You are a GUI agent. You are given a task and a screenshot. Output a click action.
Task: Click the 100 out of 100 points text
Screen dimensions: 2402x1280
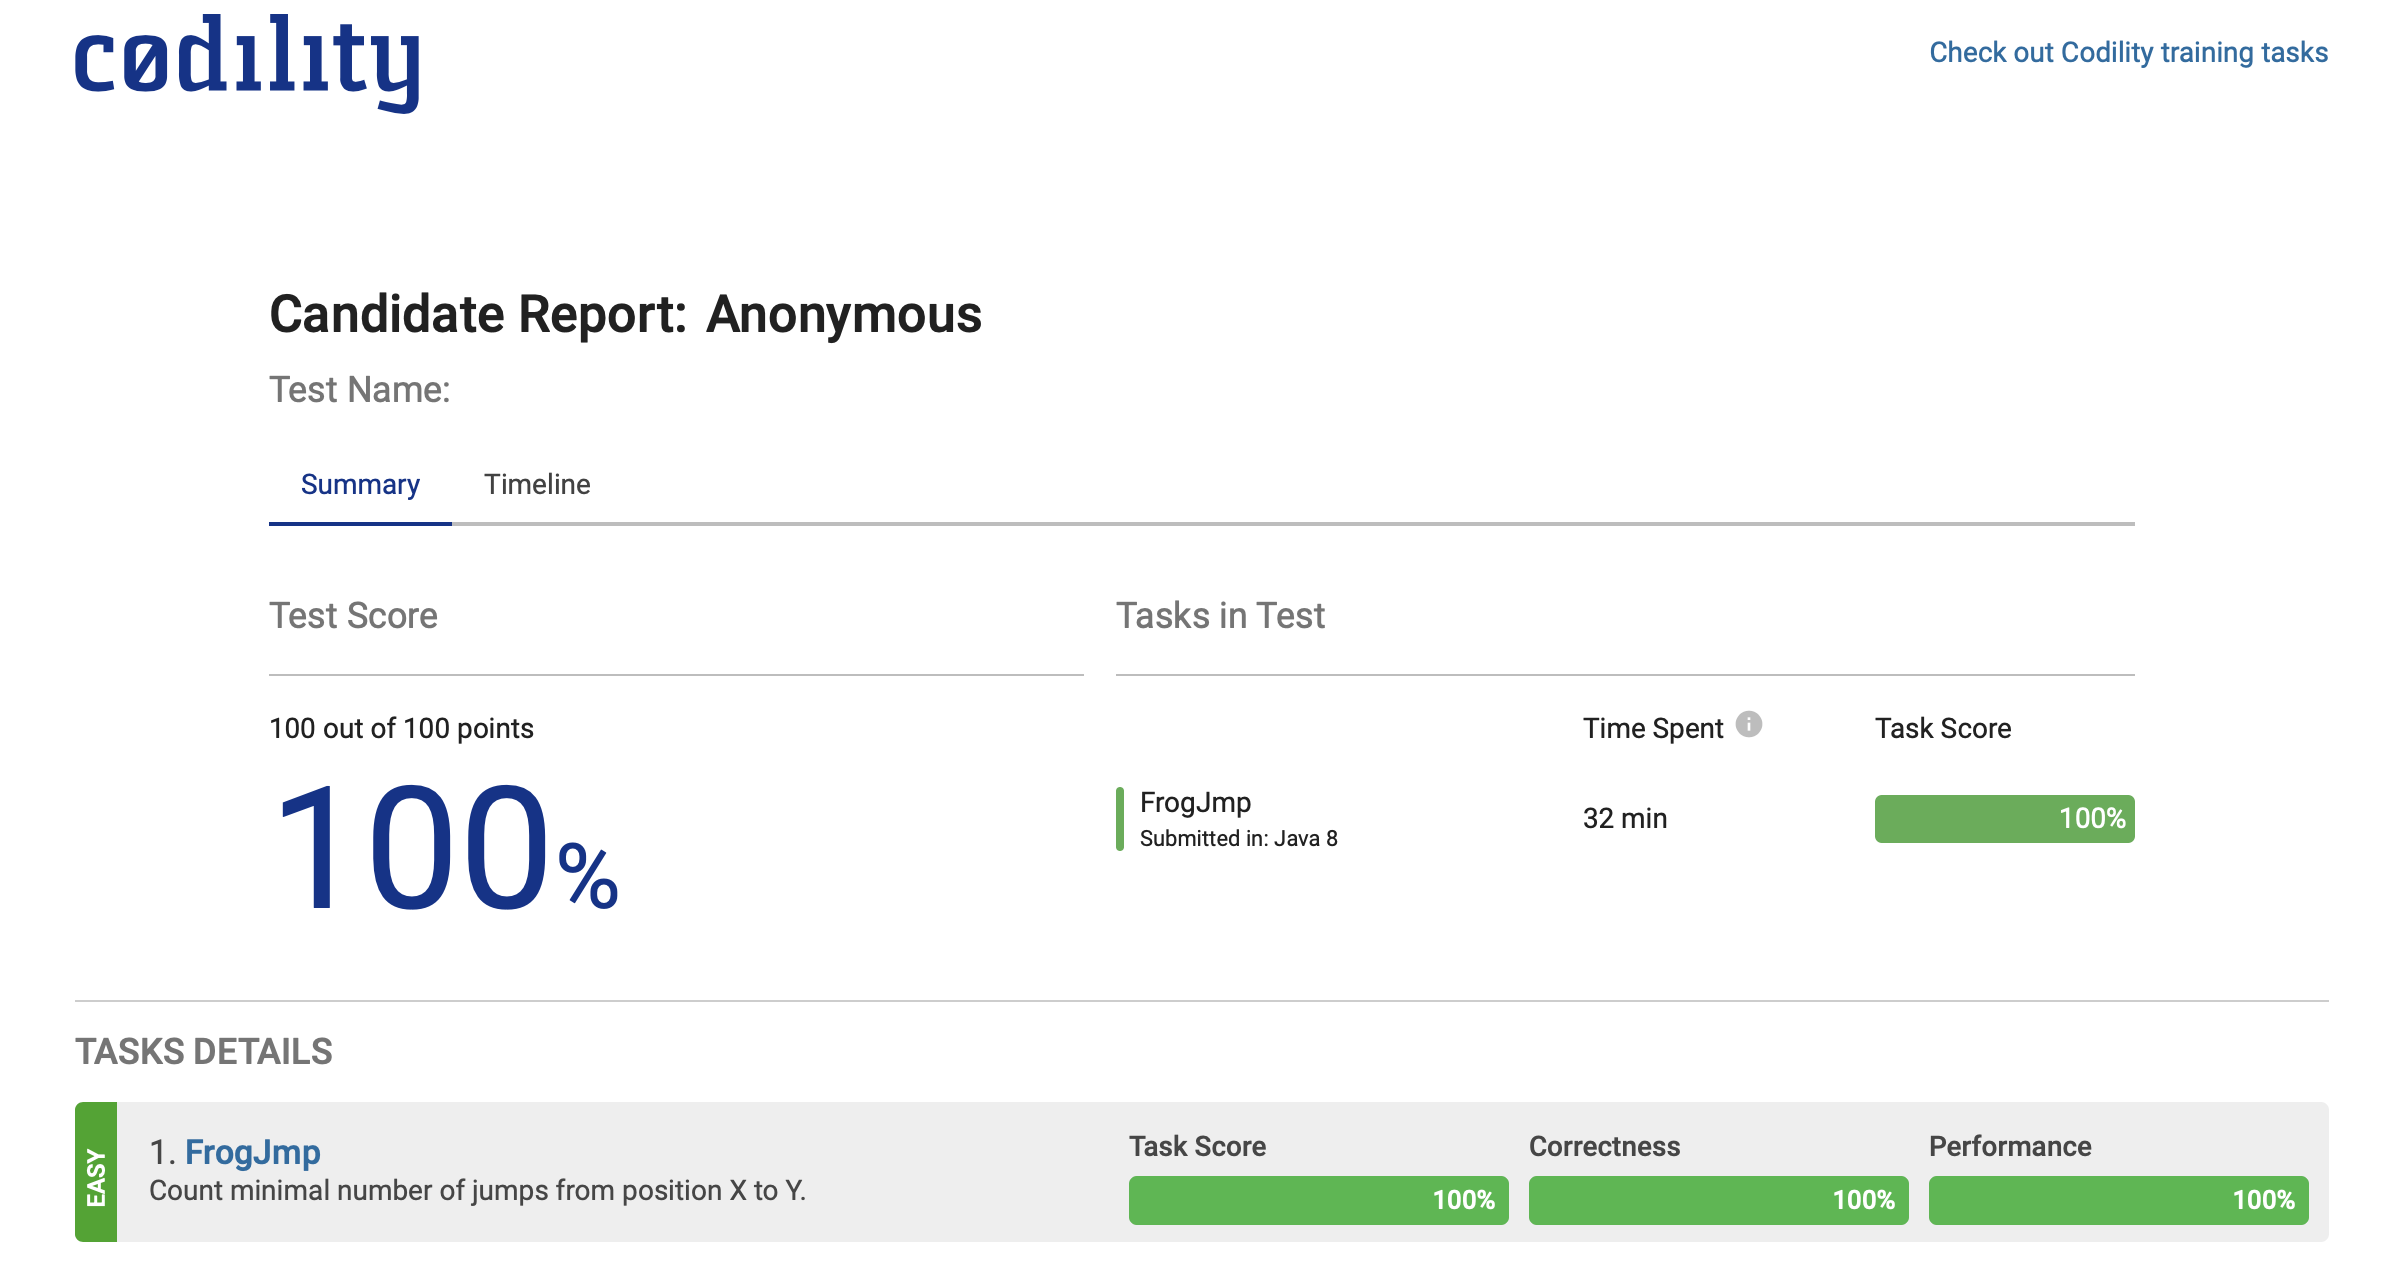401,728
